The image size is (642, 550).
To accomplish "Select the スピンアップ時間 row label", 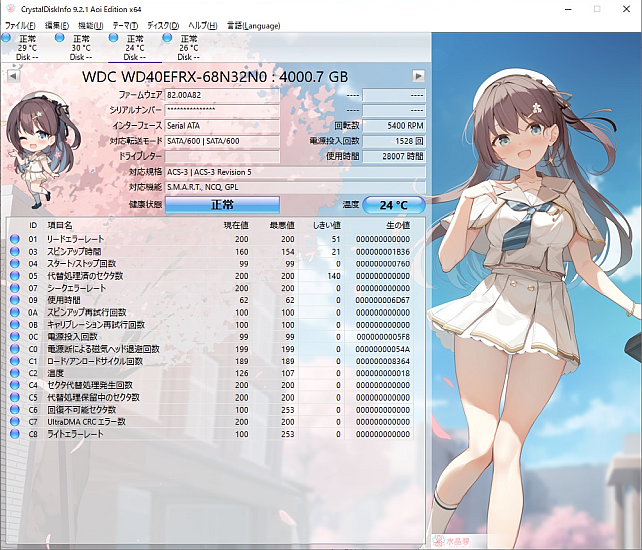I will coord(74,251).
